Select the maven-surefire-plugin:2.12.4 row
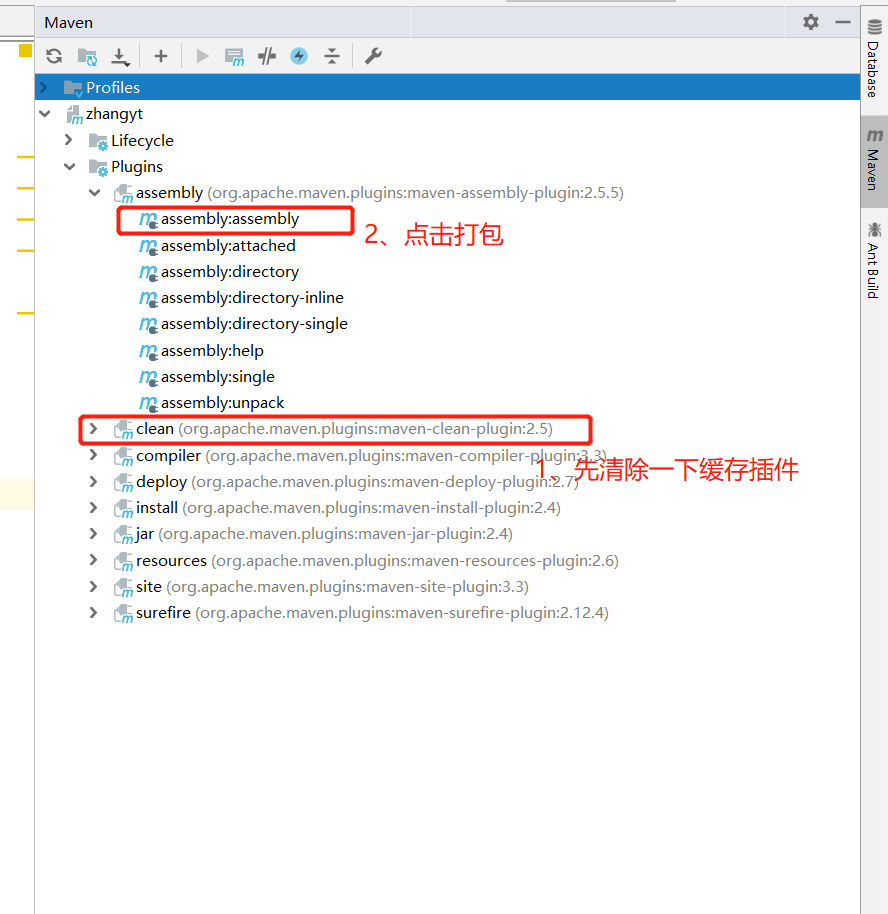Viewport: 888px width, 914px height. (x=447, y=613)
